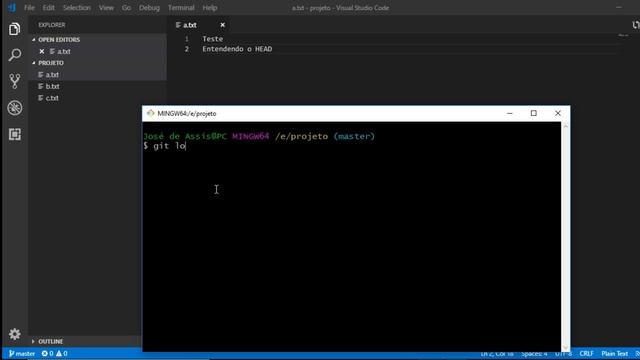Open the Manage gear settings icon
Image resolution: width=640 pixels, height=360 pixels.
pyautogui.click(x=15, y=334)
